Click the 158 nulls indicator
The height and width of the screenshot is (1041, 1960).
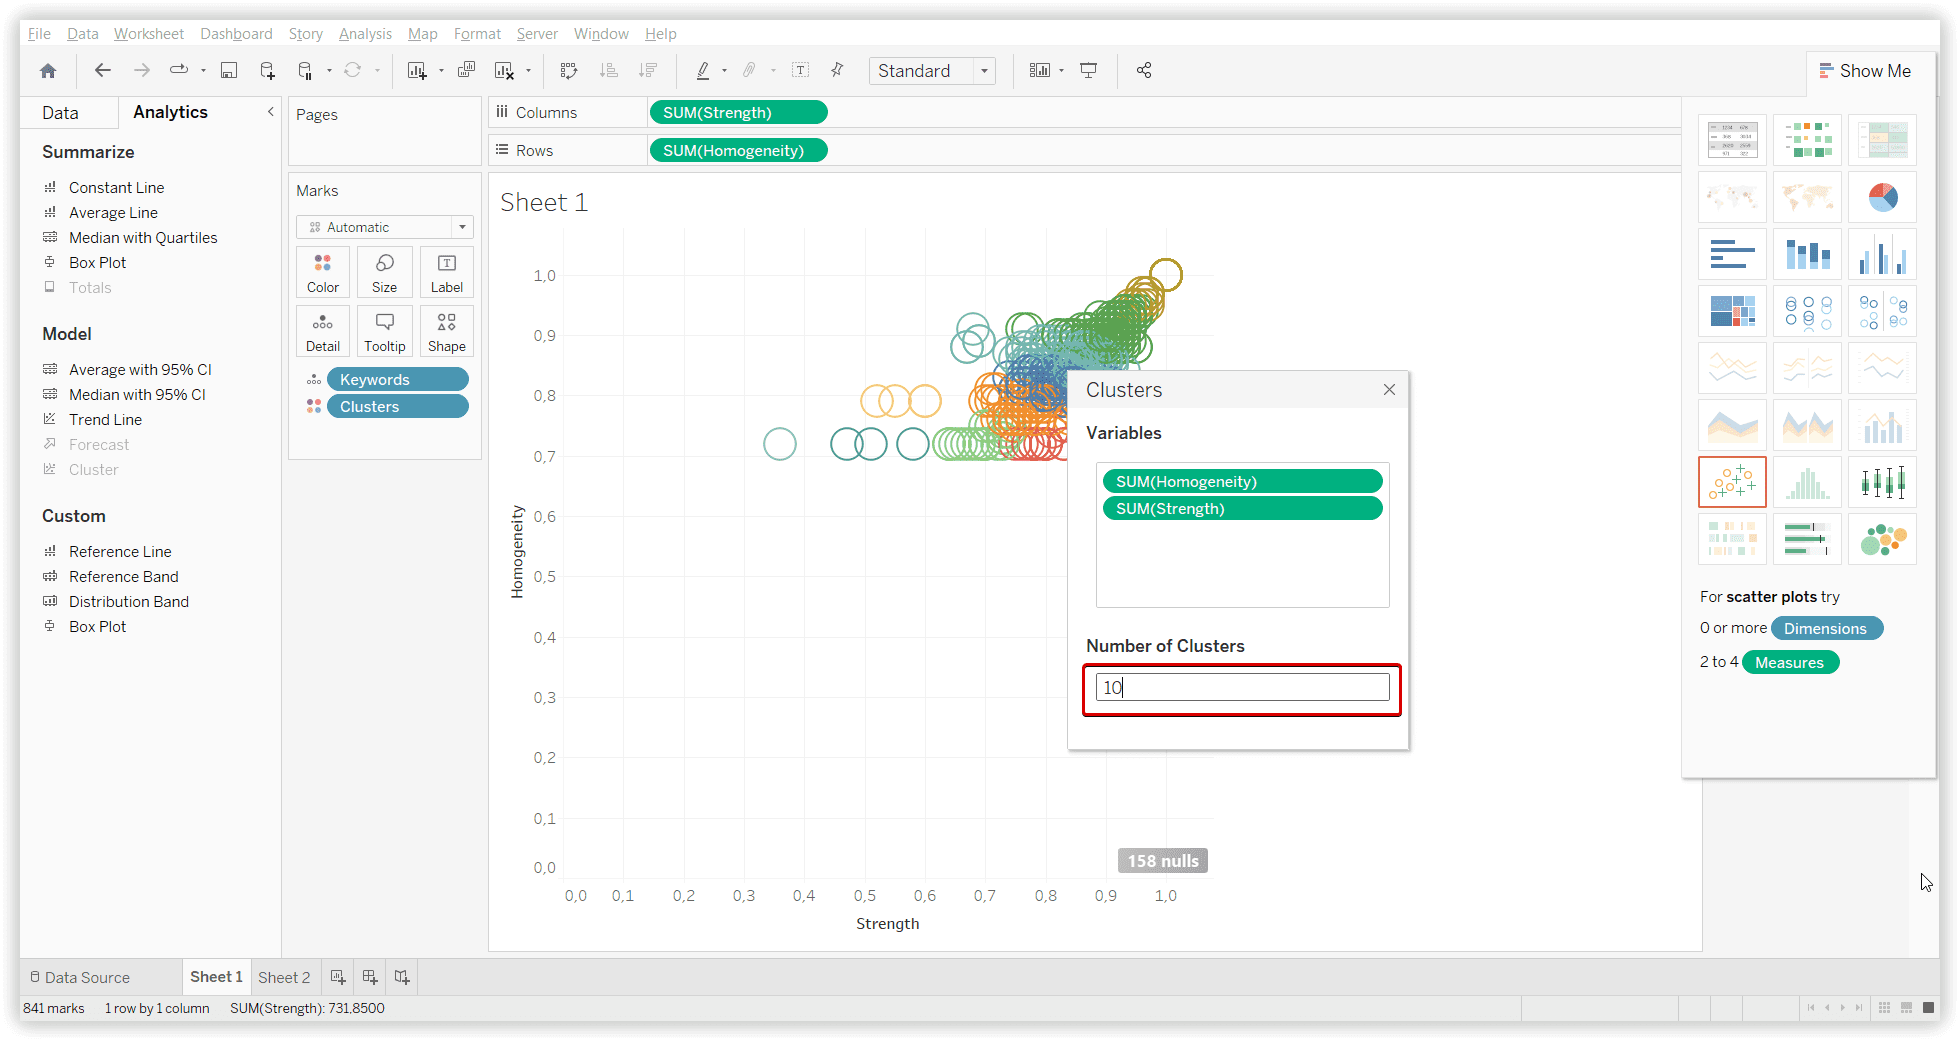click(1162, 861)
